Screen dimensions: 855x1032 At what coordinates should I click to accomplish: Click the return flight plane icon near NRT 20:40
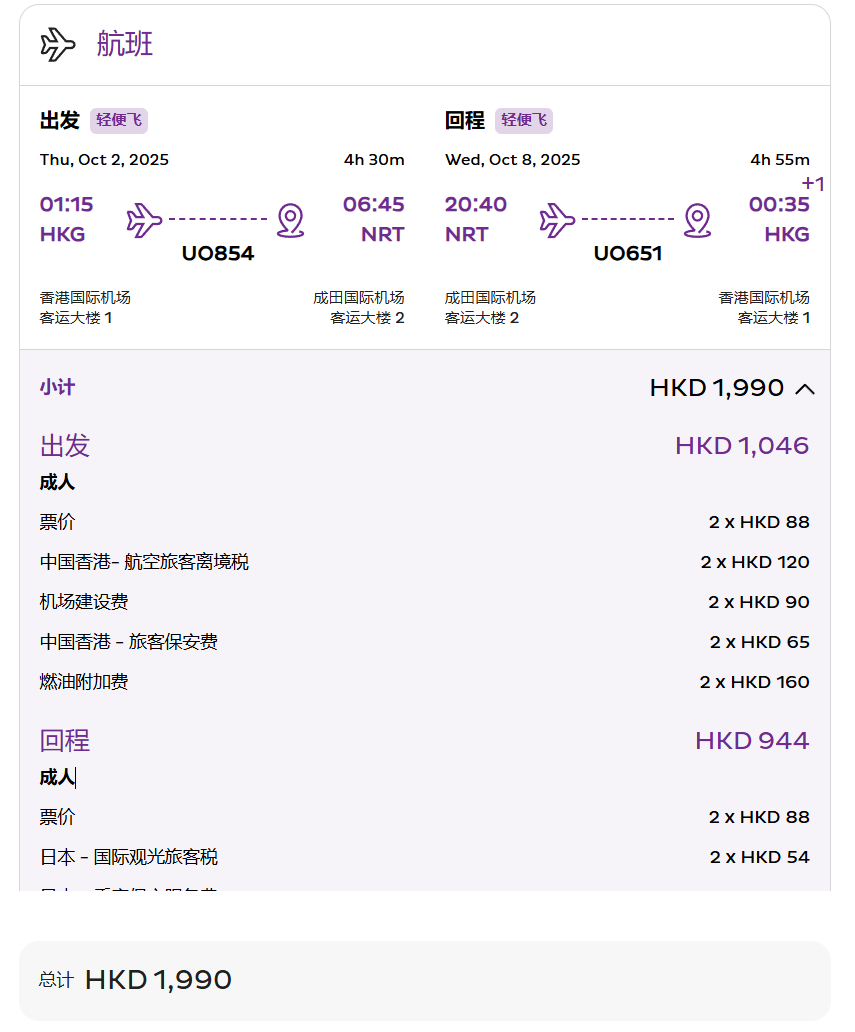coord(557,220)
